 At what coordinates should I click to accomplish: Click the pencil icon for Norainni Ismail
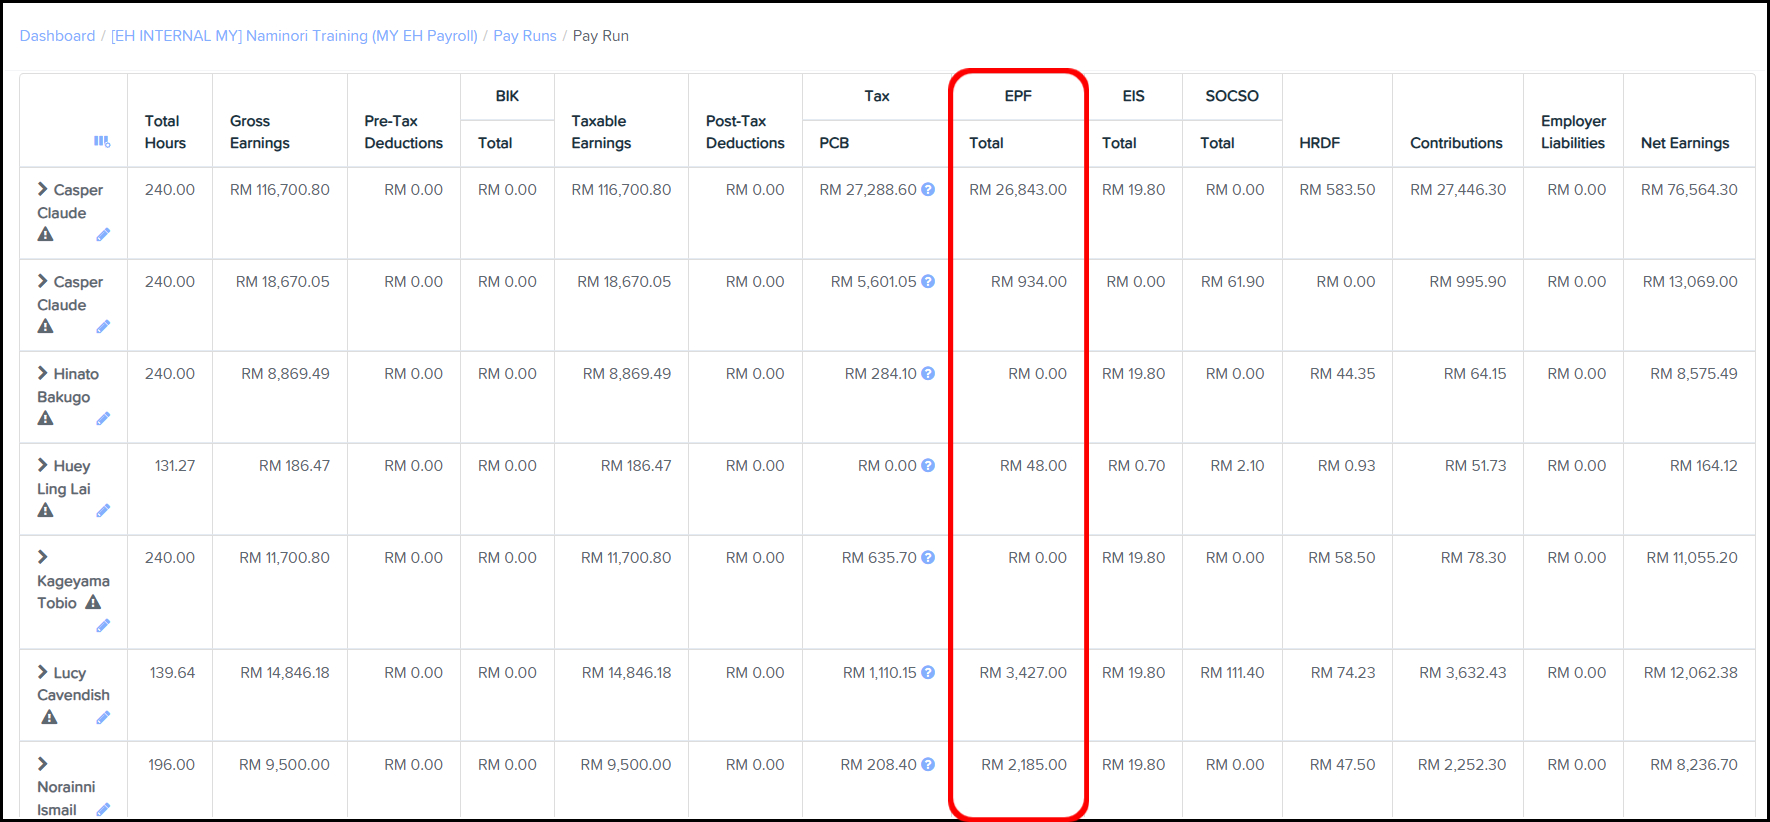(x=103, y=810)
